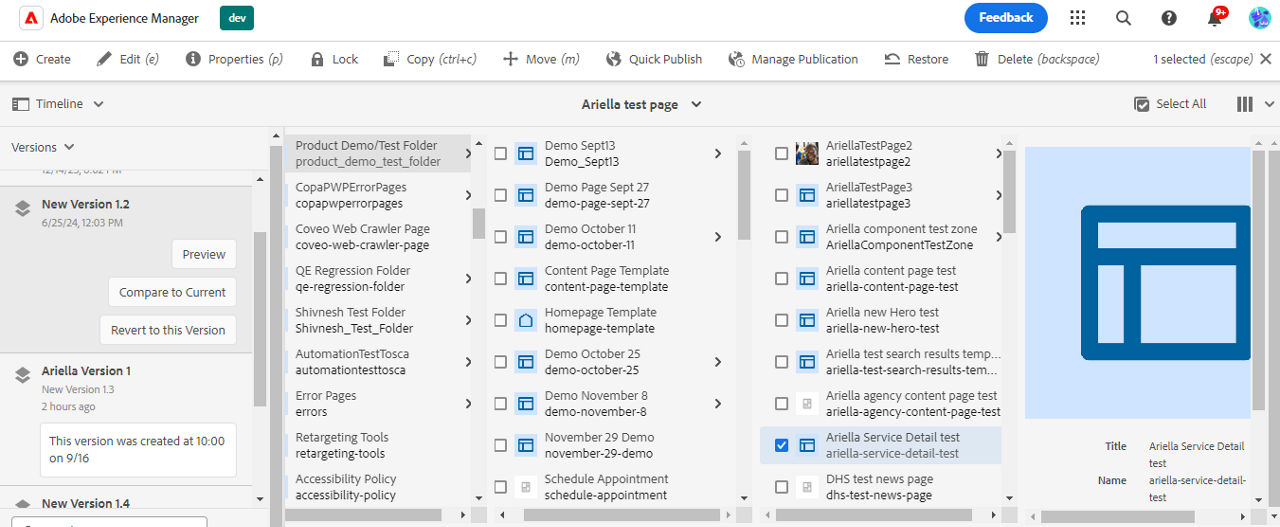1280x527 pixels.
Task: Open the Versions filter dropdown
Action: (x=43, y=147)
